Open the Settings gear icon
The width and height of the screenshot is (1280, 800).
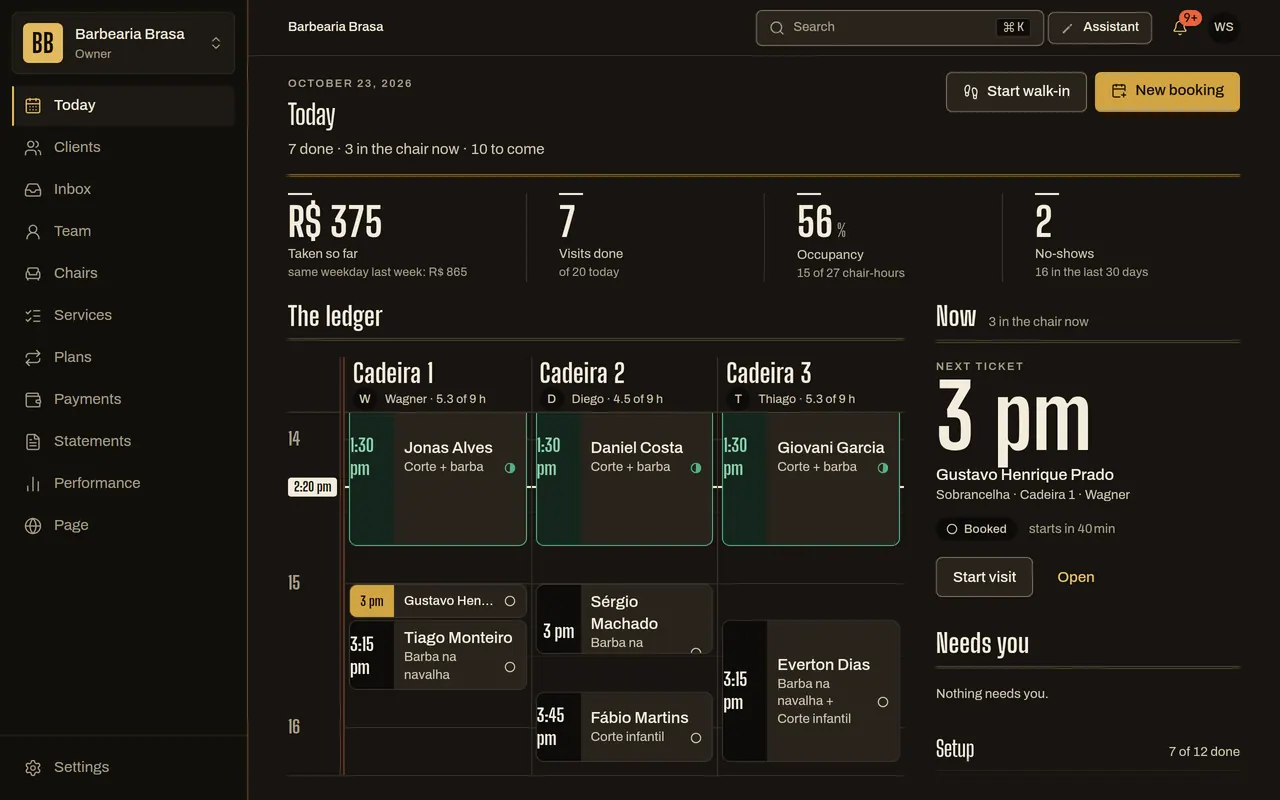click(33, 768)
